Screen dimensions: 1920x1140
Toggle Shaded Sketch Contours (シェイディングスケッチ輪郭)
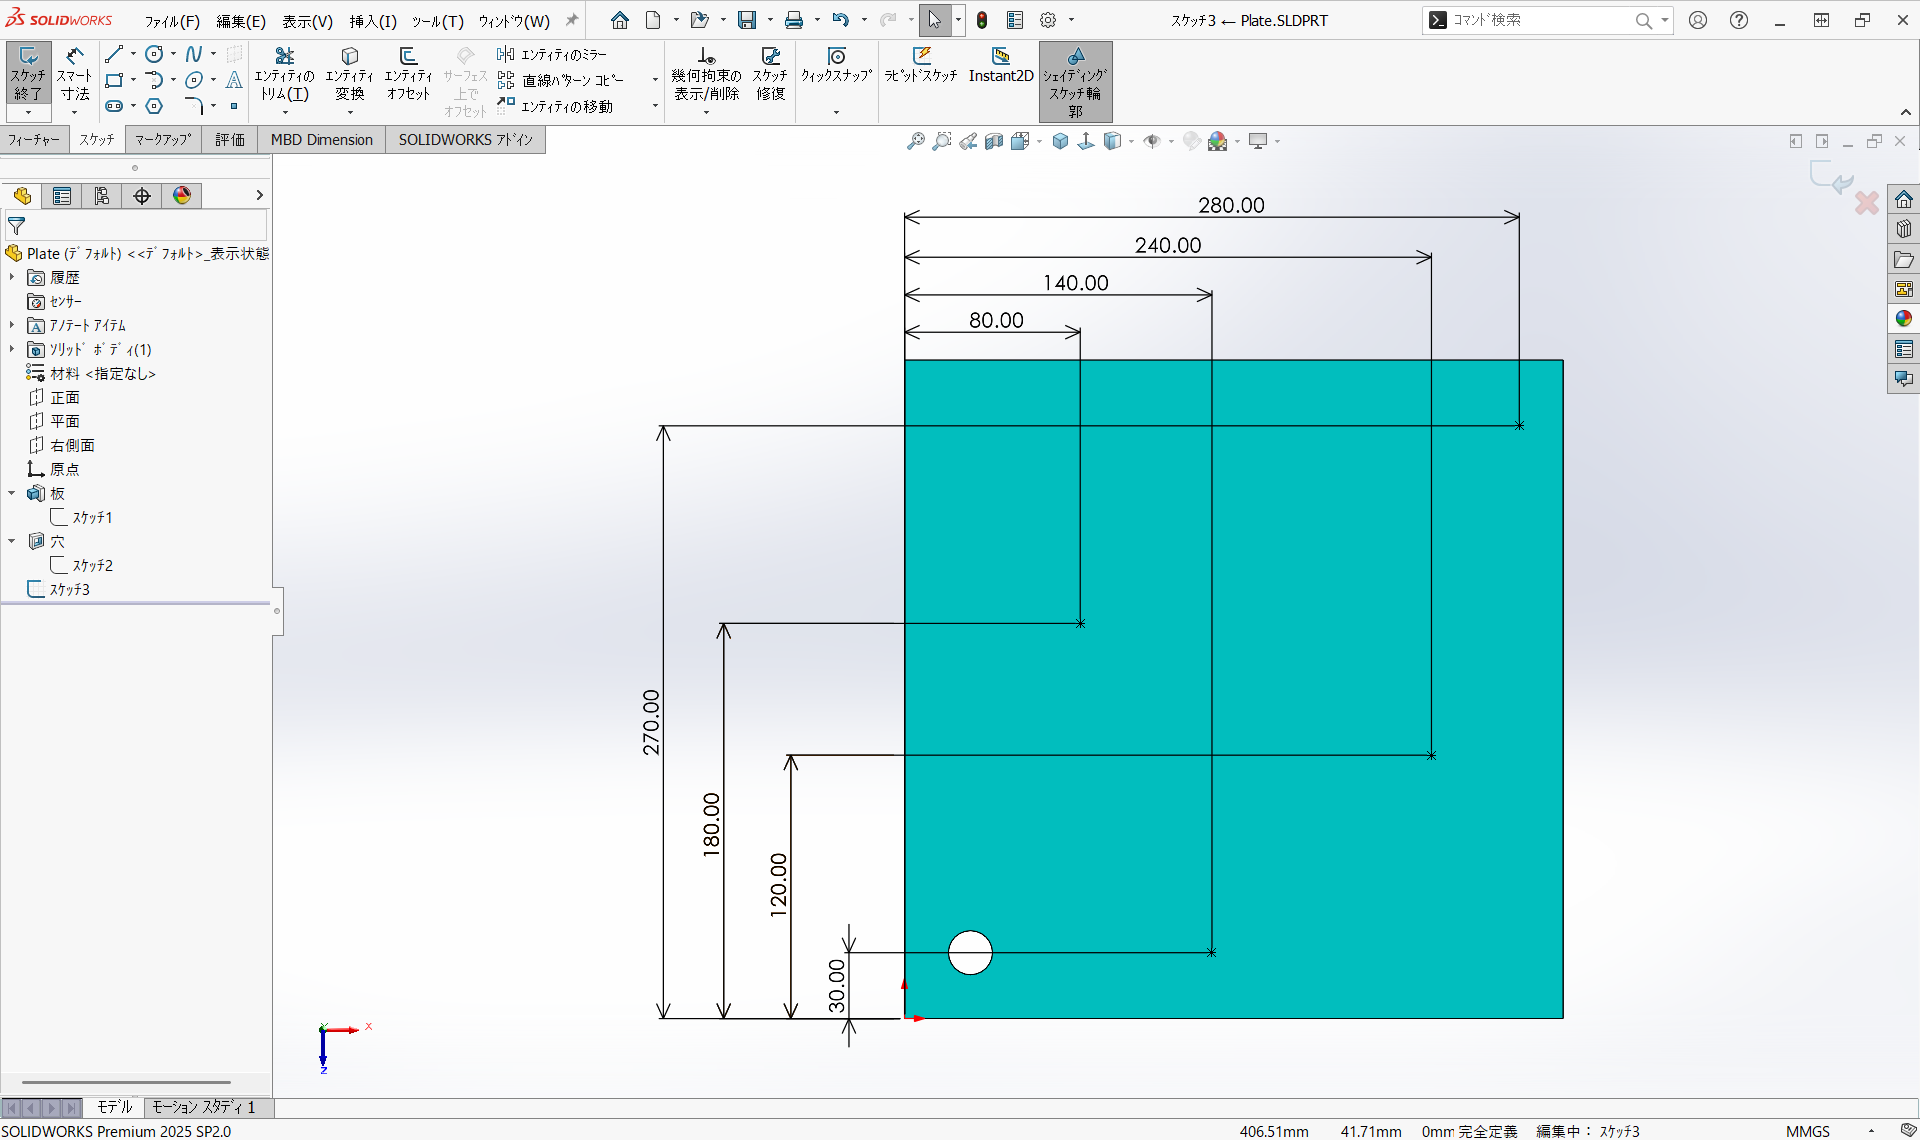(x=1075, y=82)
